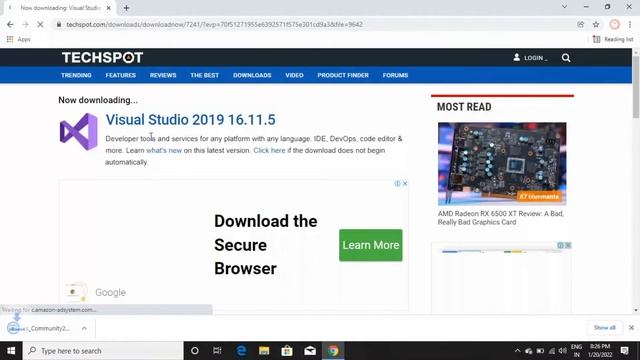
Task: Open the battery icon in system tray
Action: coord(540,351)
